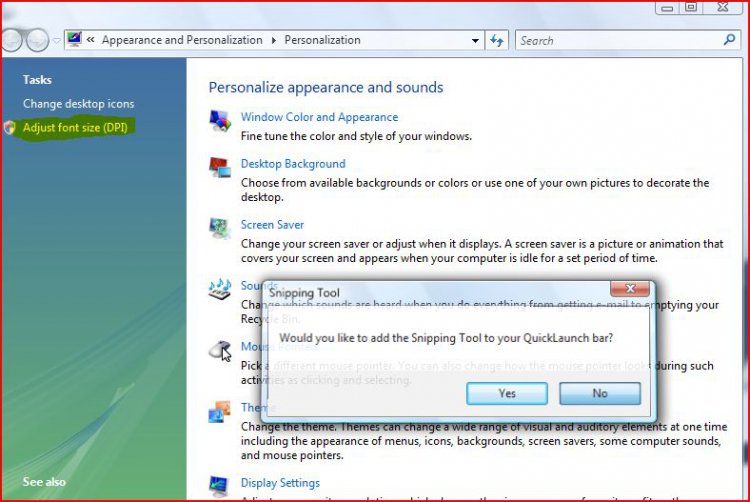Open the Display Settings link

click(x=280, y=483)
